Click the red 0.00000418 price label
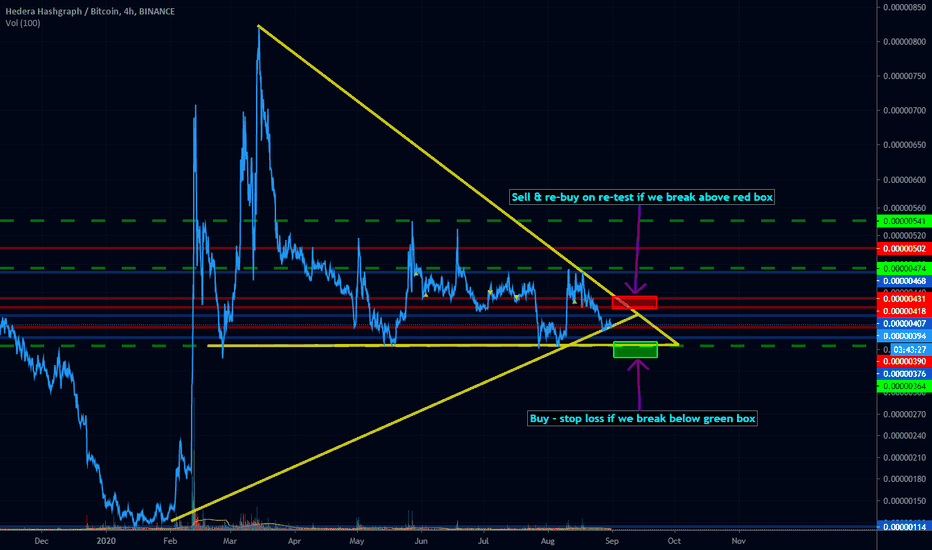Viewport: 932px width, 550px height. tap(904, 311)
